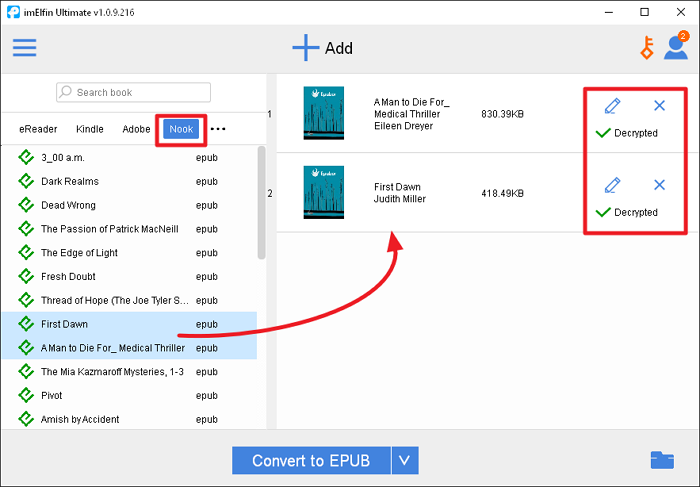The image size is (700, 487).
Task: Click author name Judith Miller
Action: coord(400,199)
